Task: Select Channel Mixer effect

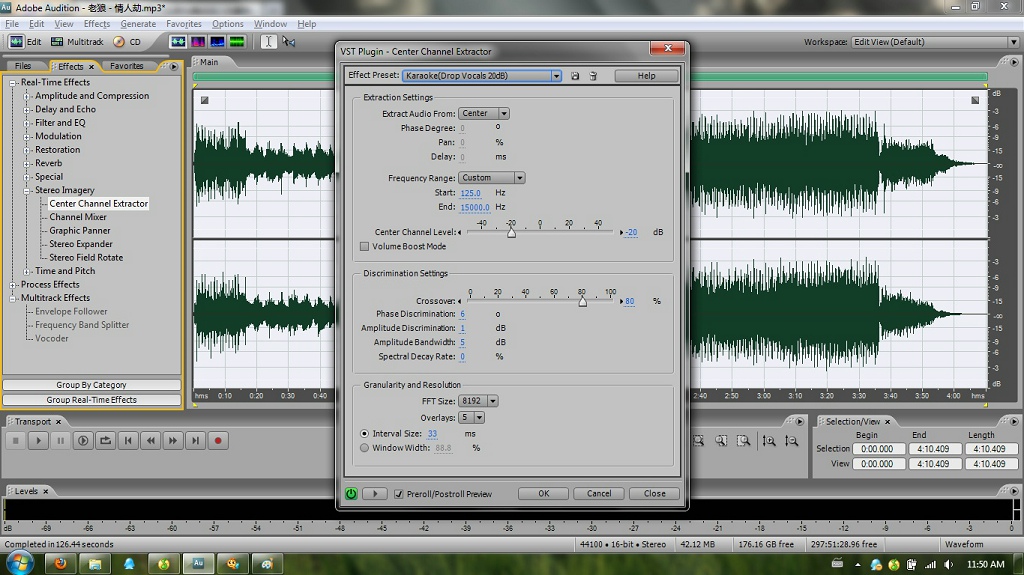Action: tap(78, 217)
